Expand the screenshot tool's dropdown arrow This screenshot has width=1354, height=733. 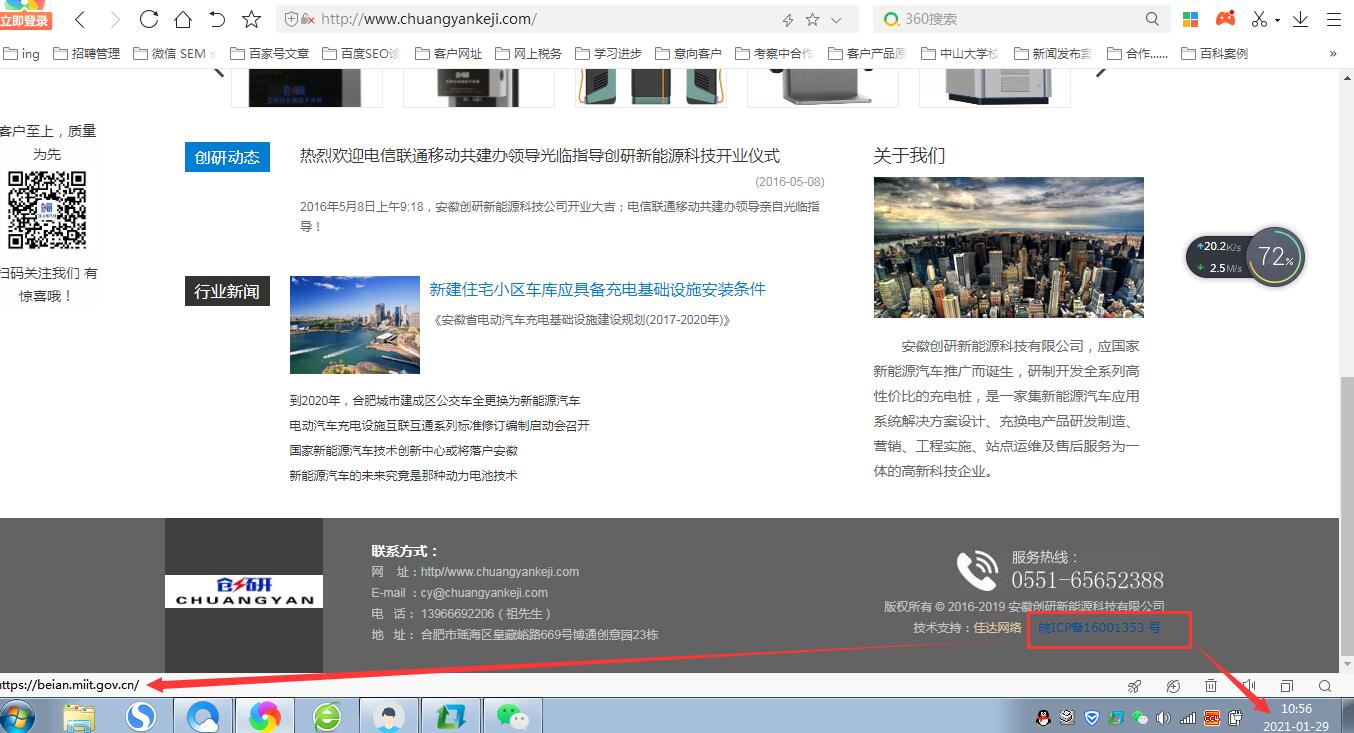(1277, 18)
